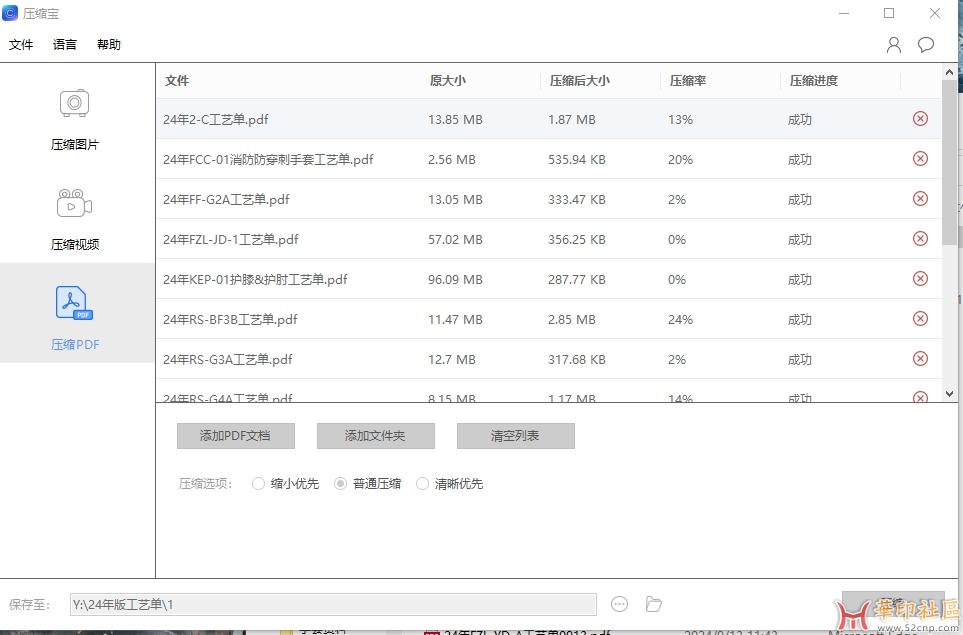Click the scrollbar down arrow
Screen dimensions: 963x635
tap(948, 393)
